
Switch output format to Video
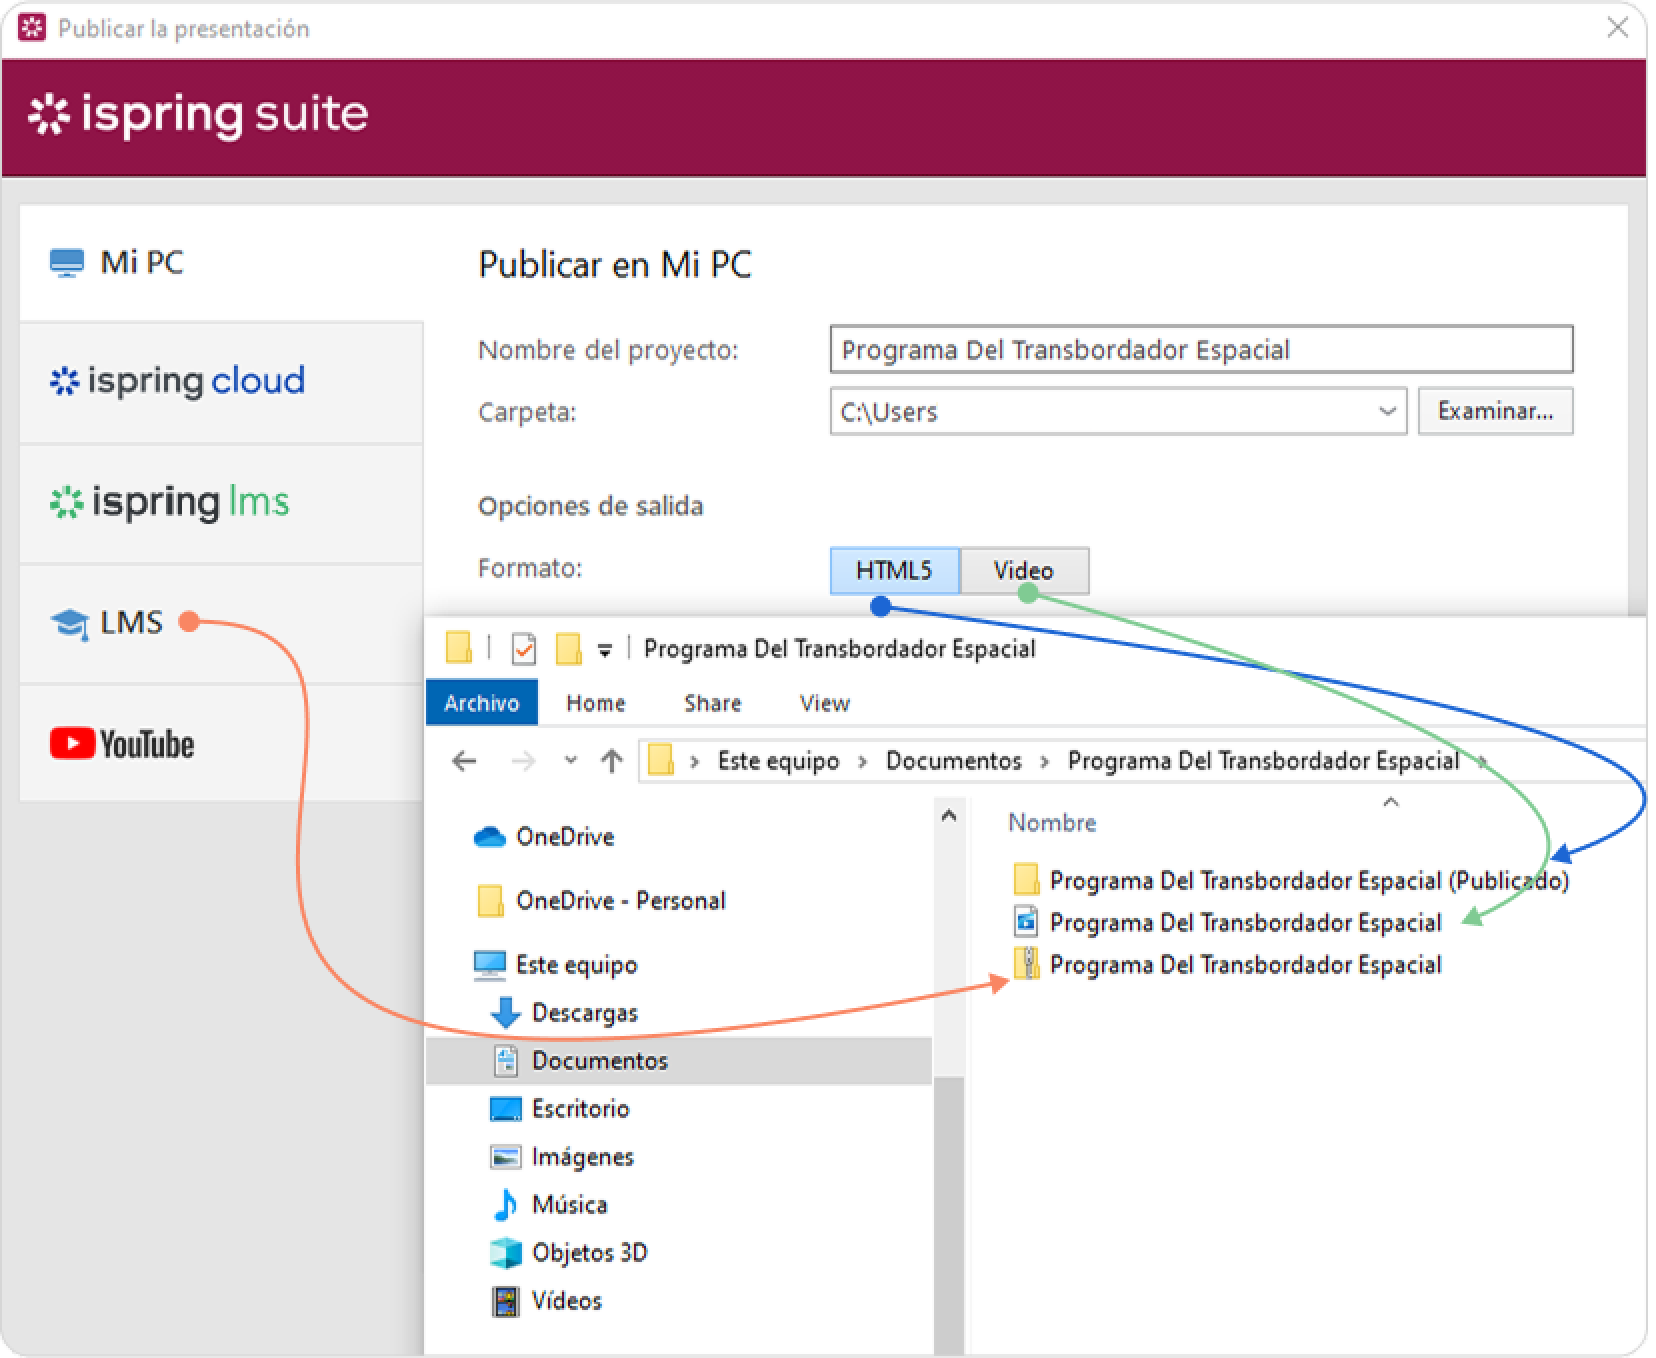pos(1023,570)
